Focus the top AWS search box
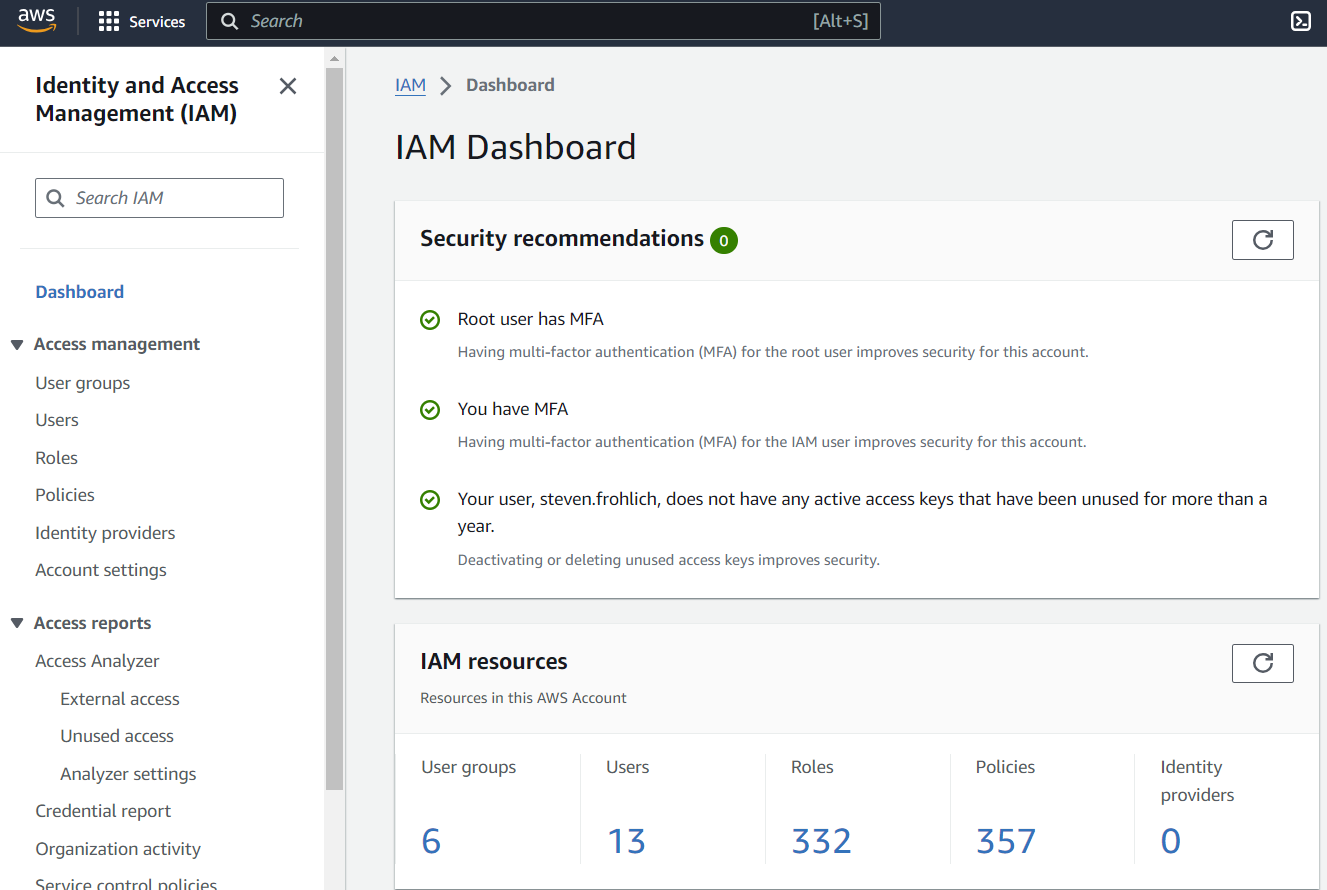The height and width of the screenshot is (890, 1327). 543,21
